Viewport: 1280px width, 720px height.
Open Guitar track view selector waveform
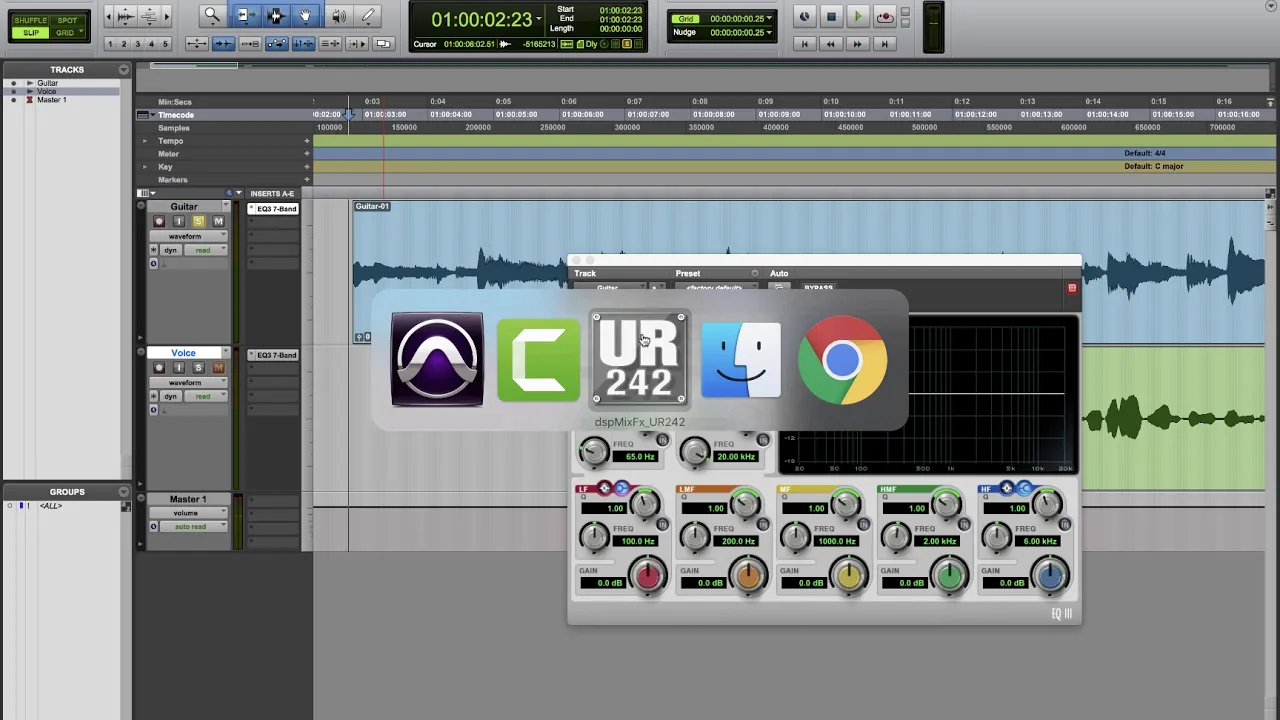[x=188, y=236]
